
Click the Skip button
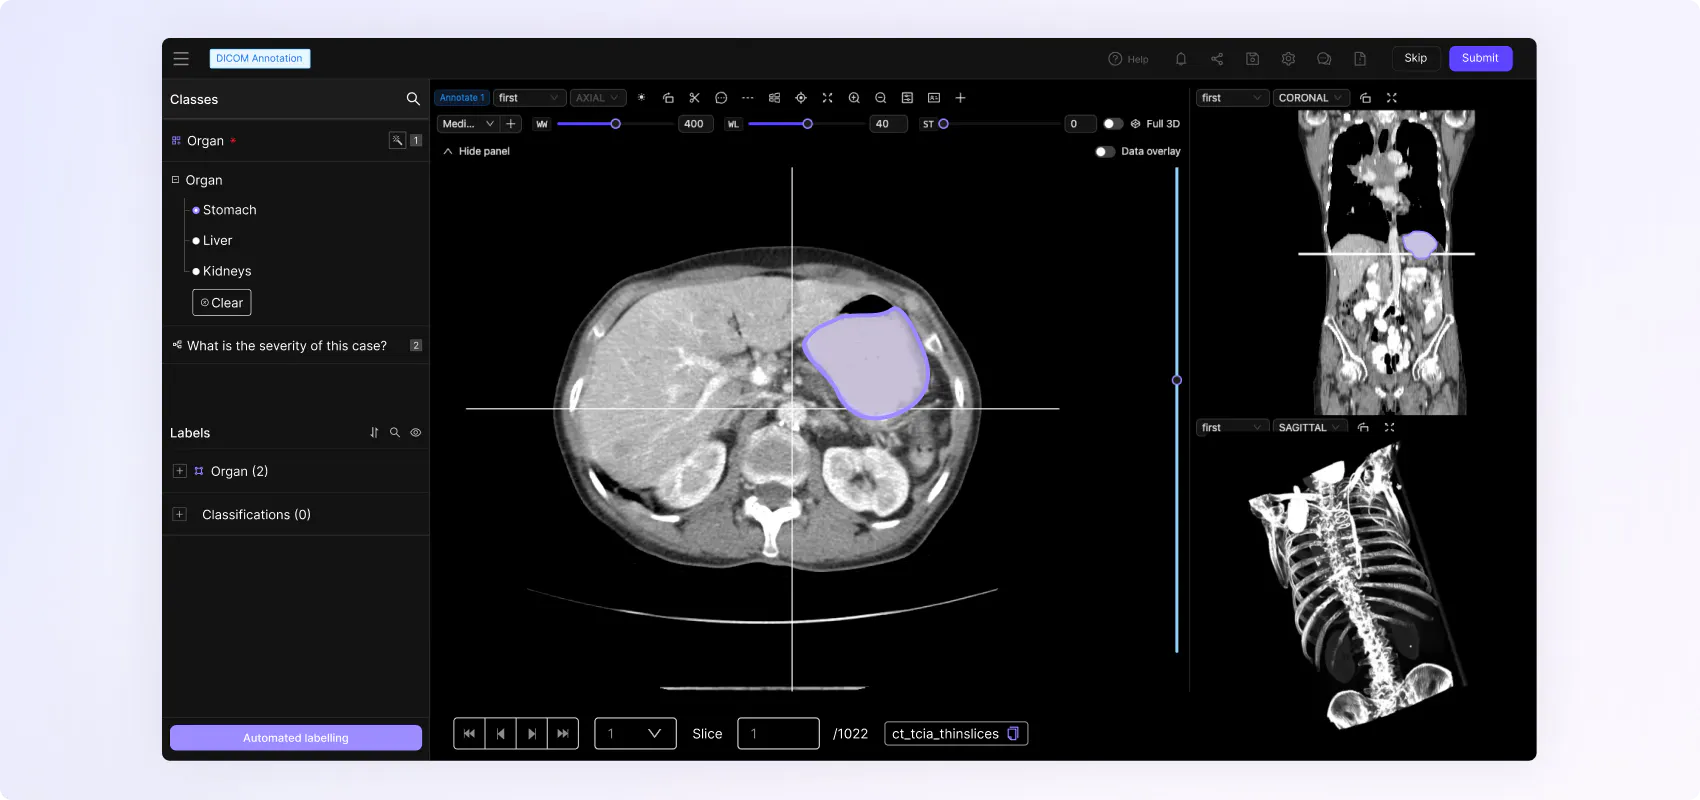tap(1416, 58)
